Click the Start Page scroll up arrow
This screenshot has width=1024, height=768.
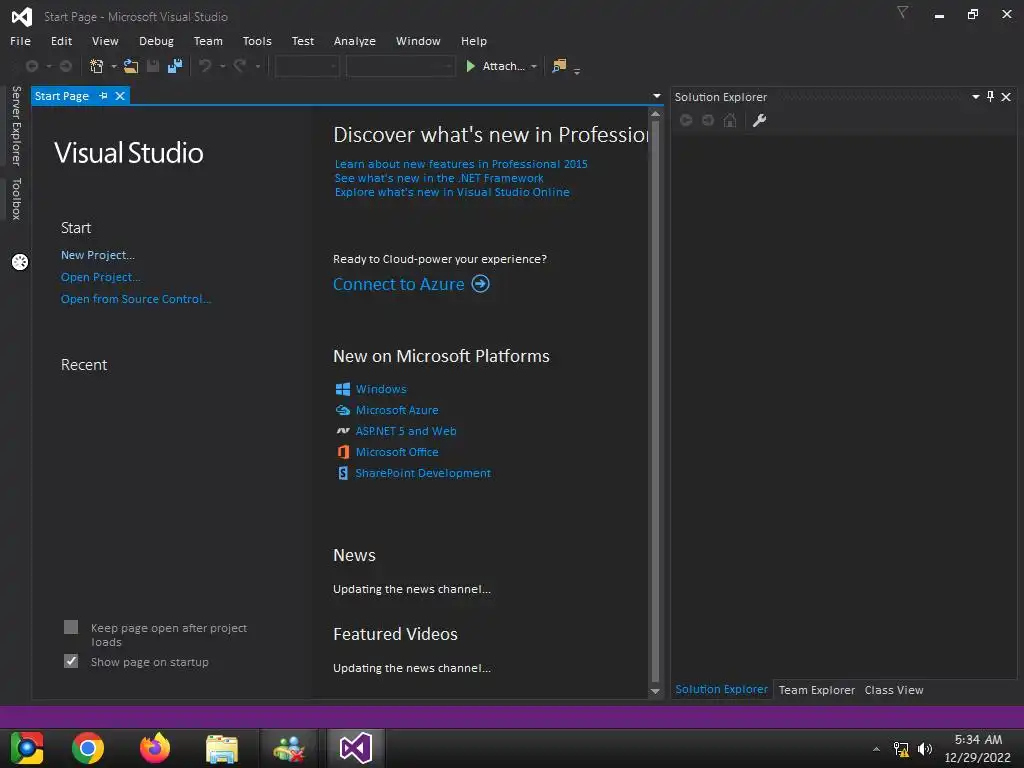pyautogui.click(x=656, y=114)
